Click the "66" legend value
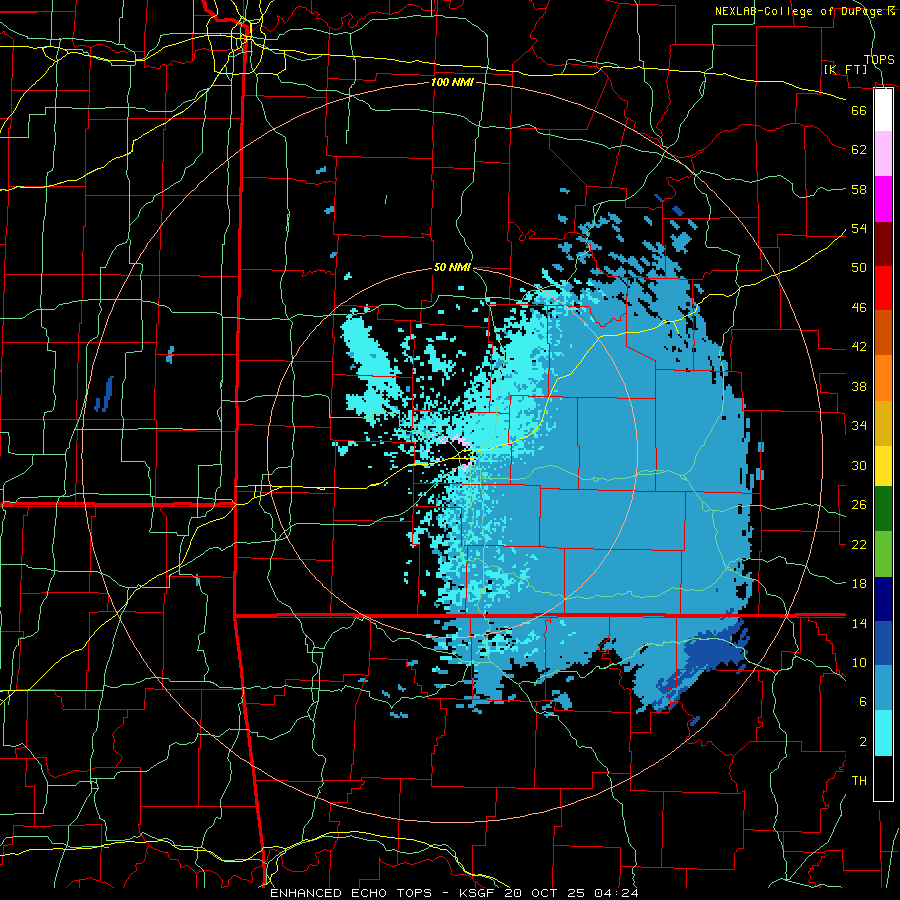This screenshot has width=900, height=900. [x=859, y=110]
